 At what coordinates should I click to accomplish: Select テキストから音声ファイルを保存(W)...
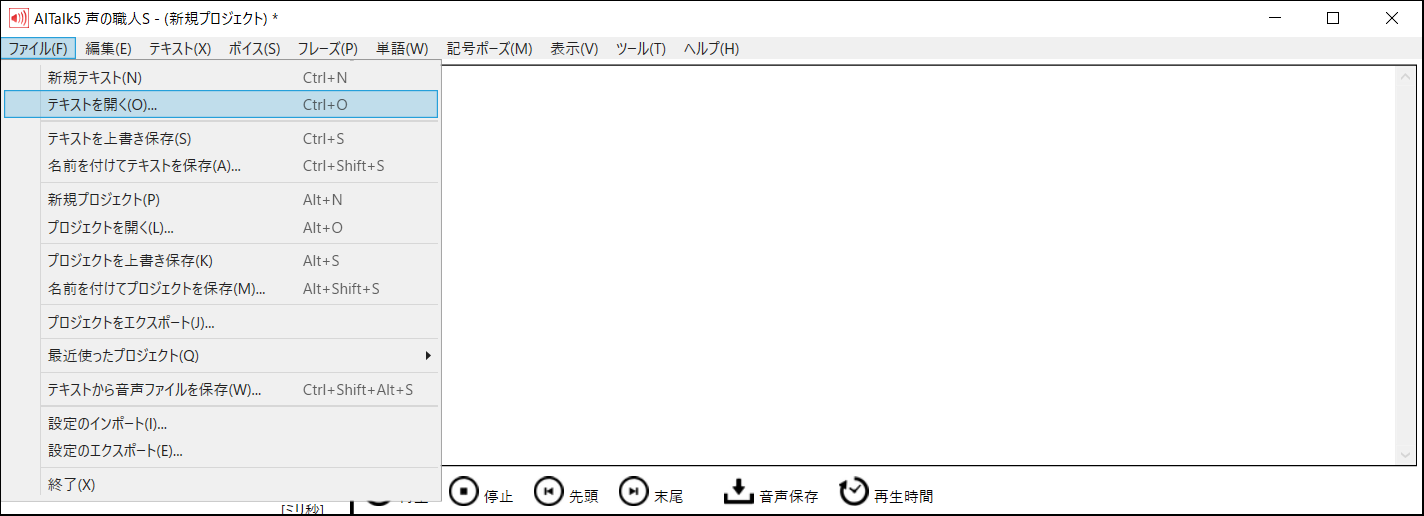[221, 390]
